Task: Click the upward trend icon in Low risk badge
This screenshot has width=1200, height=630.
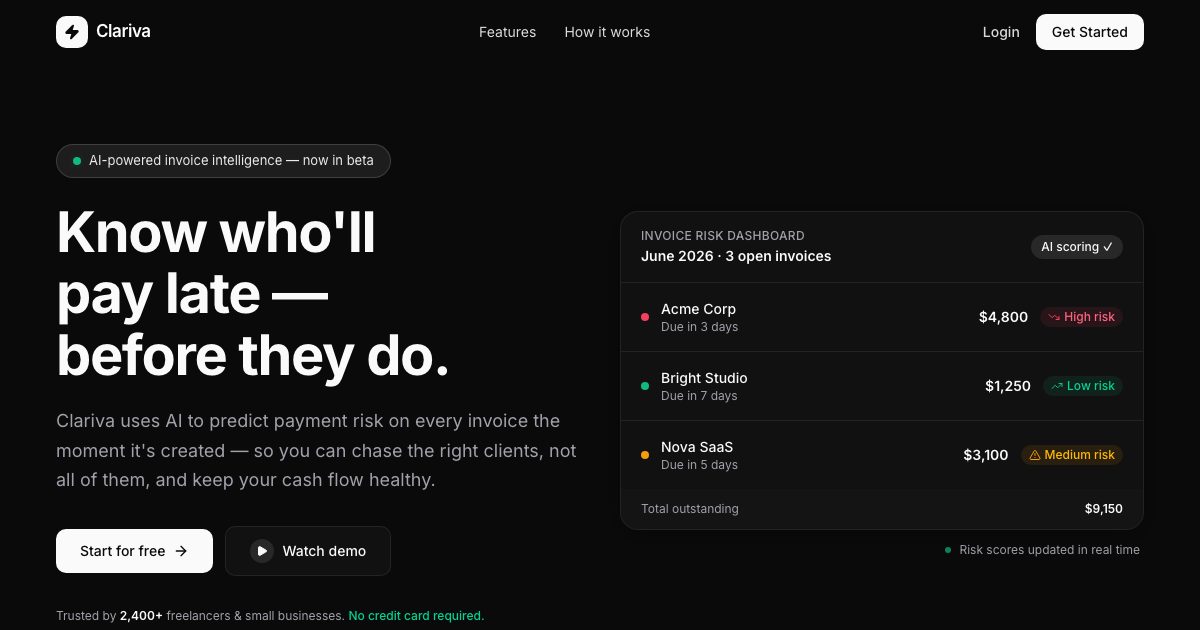Action: pos(1057,386)
